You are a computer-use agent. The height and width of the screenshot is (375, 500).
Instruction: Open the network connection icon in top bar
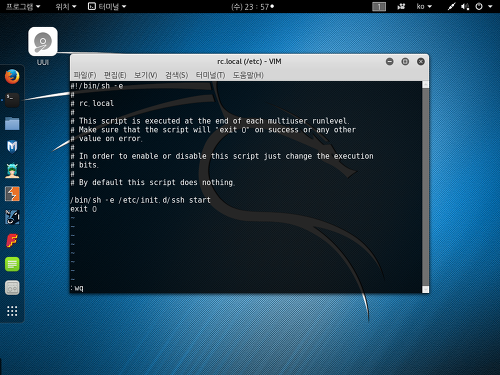(451, 6)
